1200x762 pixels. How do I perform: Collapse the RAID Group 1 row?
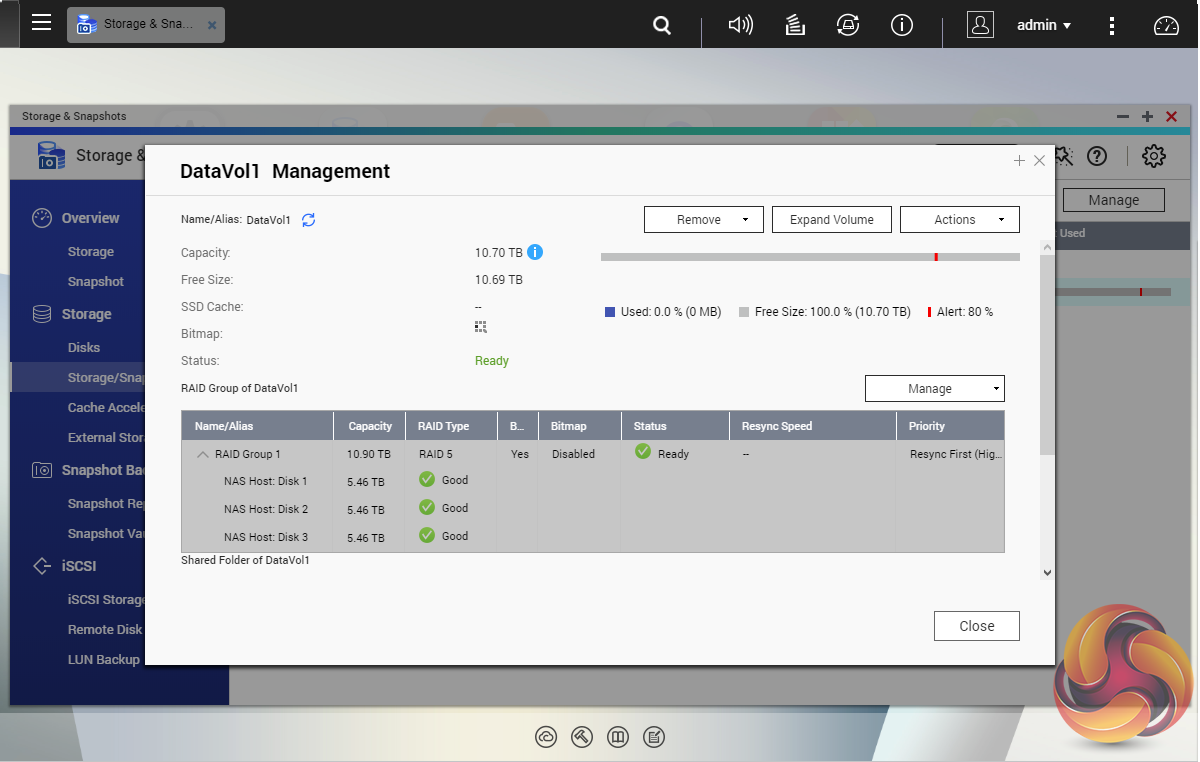pyautogui.click(x=203, y=454)
